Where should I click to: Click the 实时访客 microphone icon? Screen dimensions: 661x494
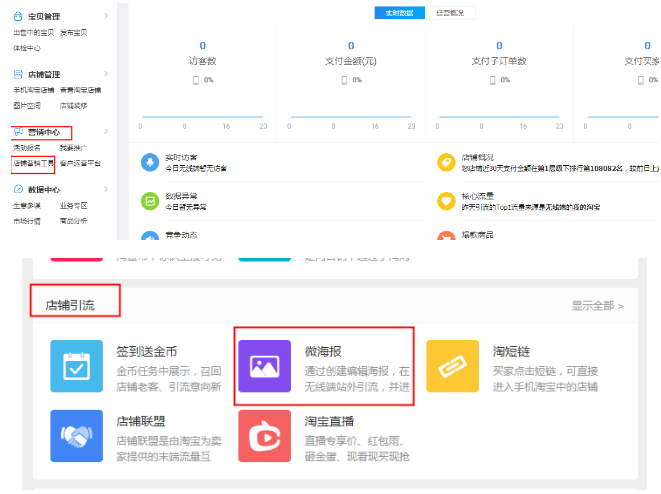click(150, 162)
